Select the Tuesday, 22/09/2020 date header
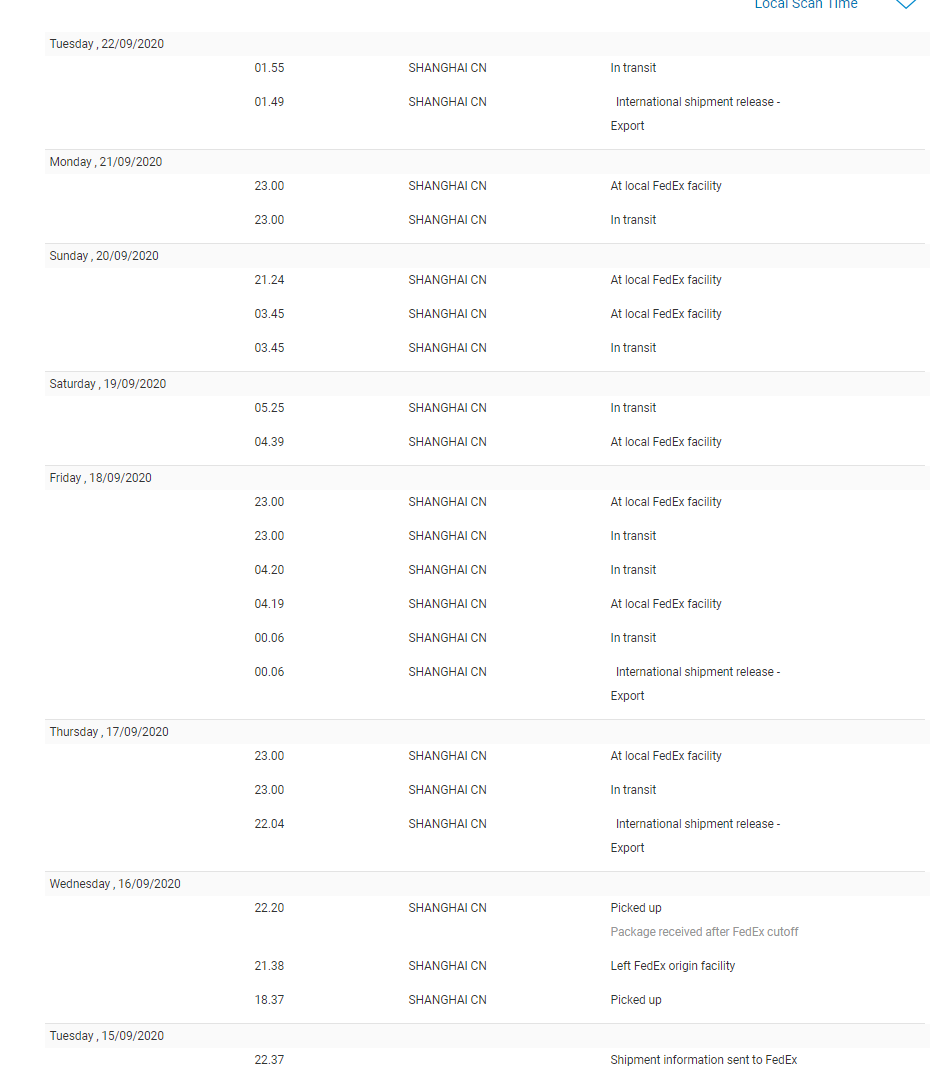Viewport: 931px width, 1080px height. tap(107, 44)
